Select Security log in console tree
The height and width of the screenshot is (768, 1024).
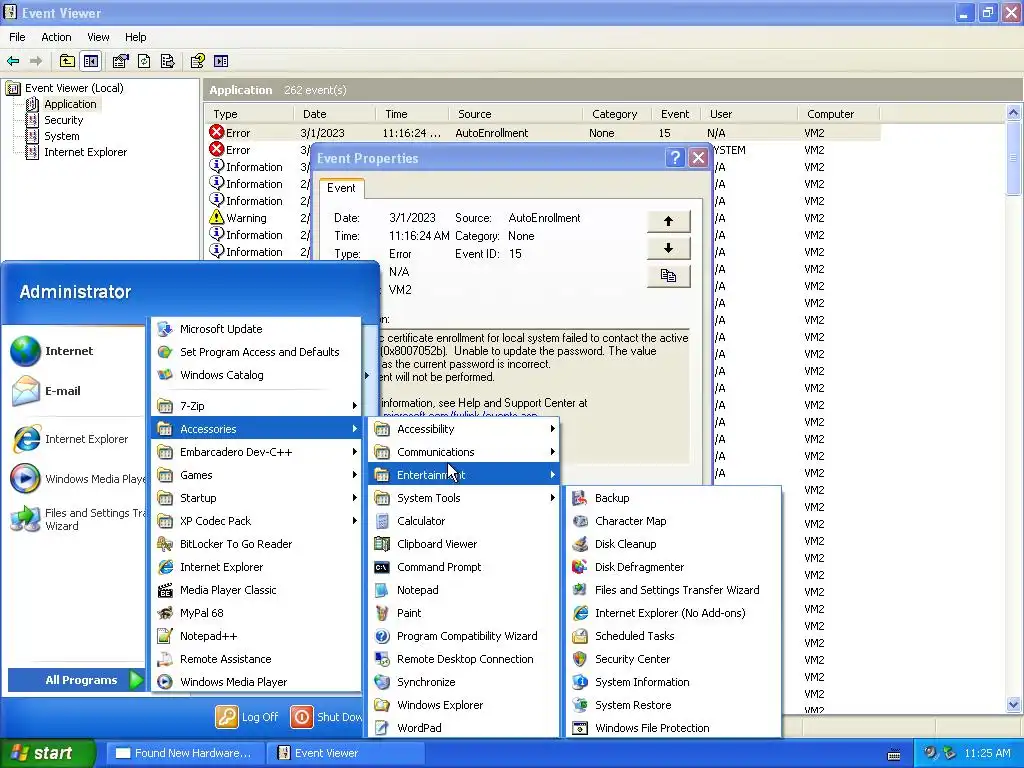tap(63, 120)
